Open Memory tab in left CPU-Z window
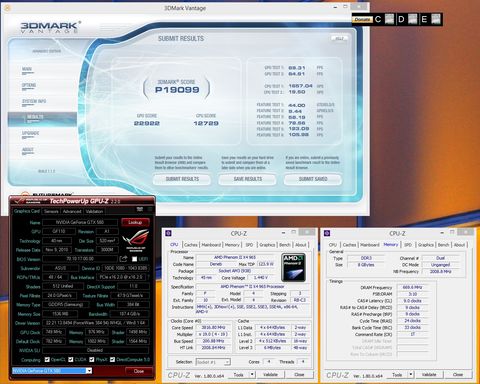 [232, 245]
